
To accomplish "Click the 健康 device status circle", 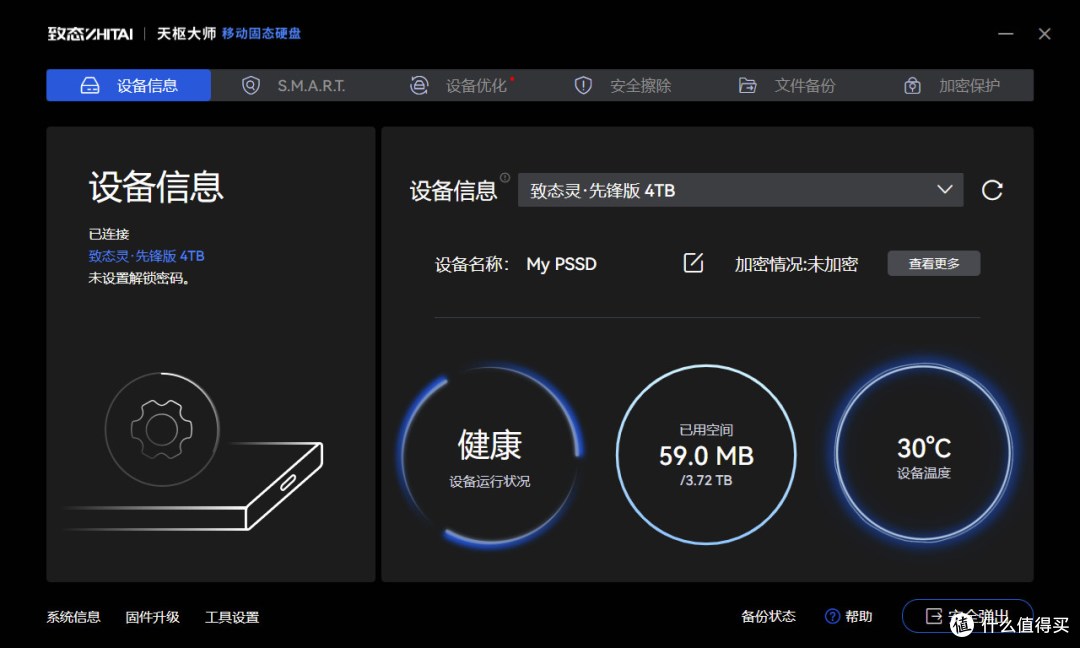I will point(490,455).
